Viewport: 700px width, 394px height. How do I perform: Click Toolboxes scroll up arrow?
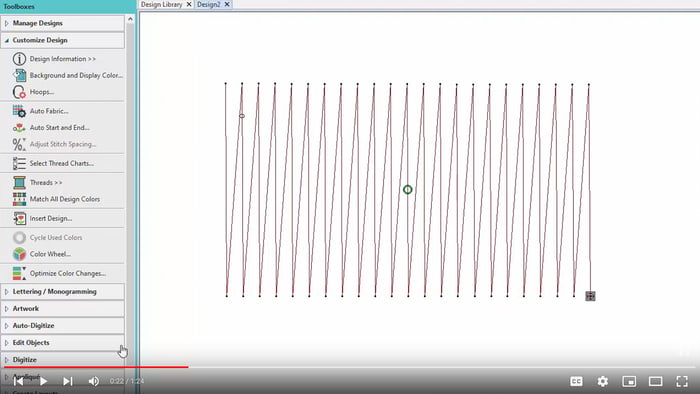point(130,19)
